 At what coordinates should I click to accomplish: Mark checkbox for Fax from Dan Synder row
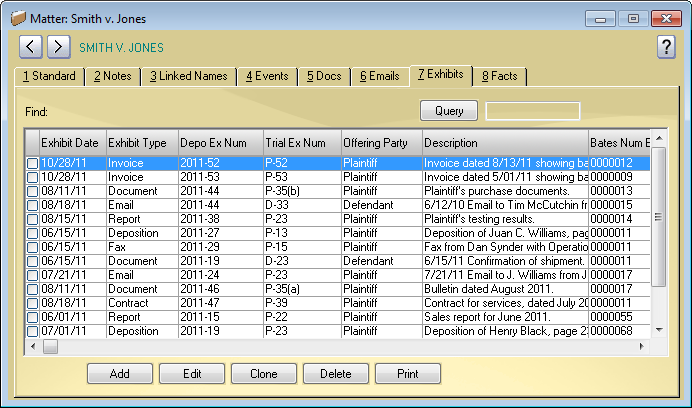pos(32,248)
